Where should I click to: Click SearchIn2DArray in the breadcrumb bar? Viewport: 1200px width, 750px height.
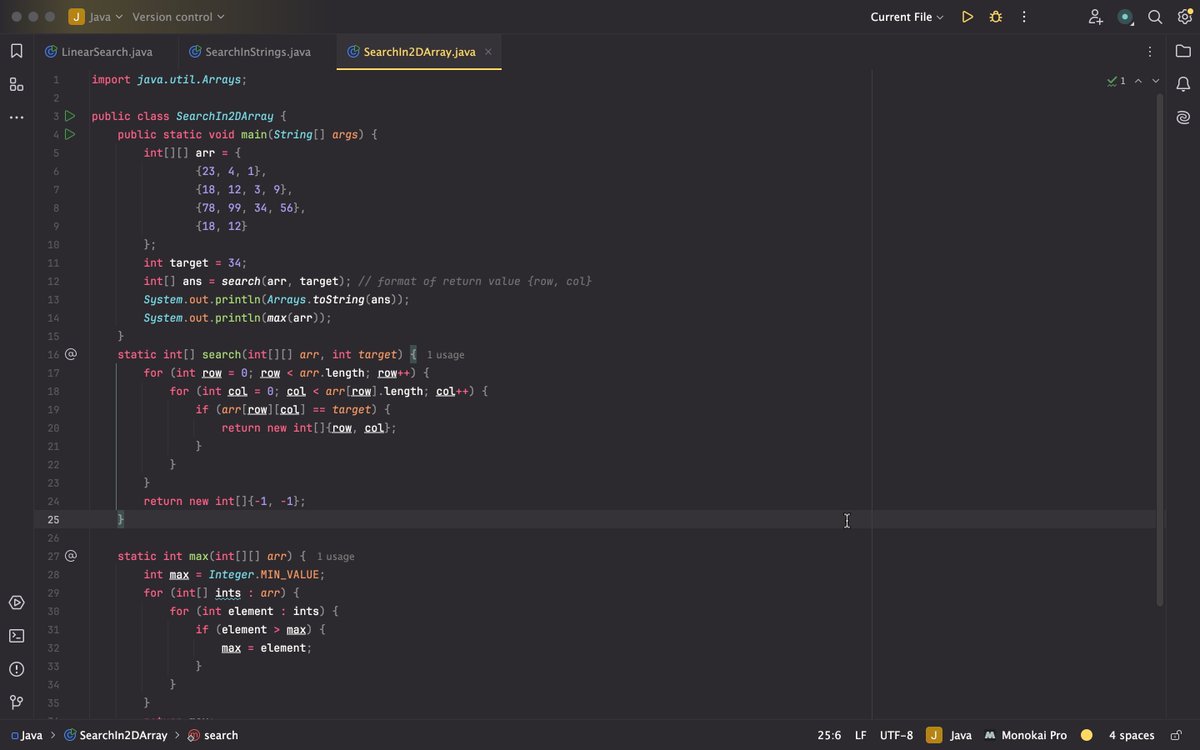(115, 735)
